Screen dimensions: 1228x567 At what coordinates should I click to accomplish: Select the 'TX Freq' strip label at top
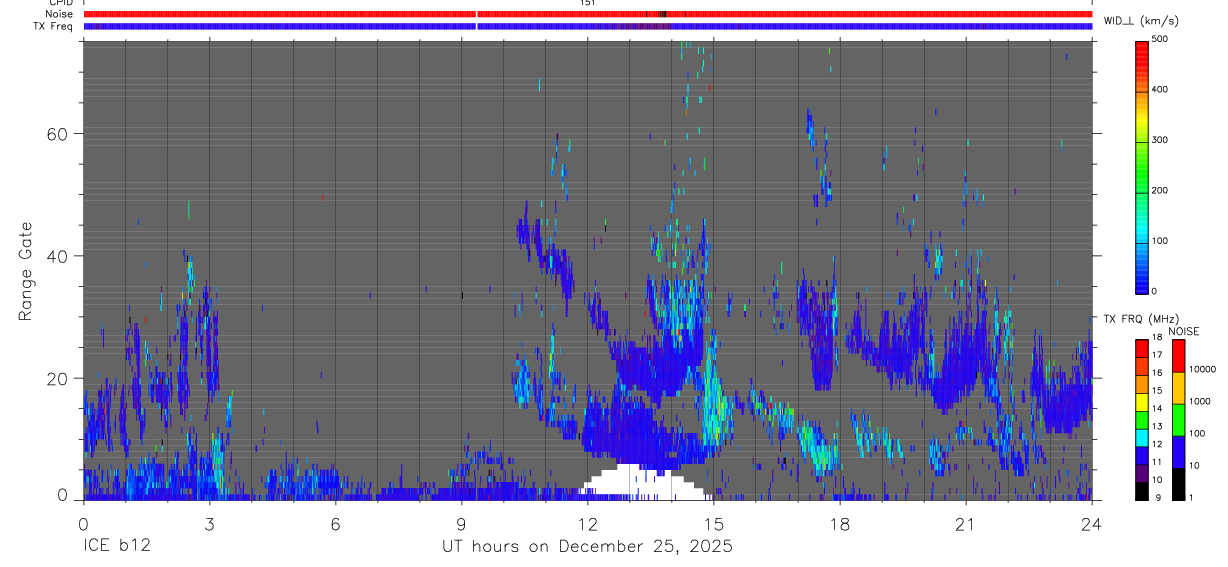click(x=52, y=26)
